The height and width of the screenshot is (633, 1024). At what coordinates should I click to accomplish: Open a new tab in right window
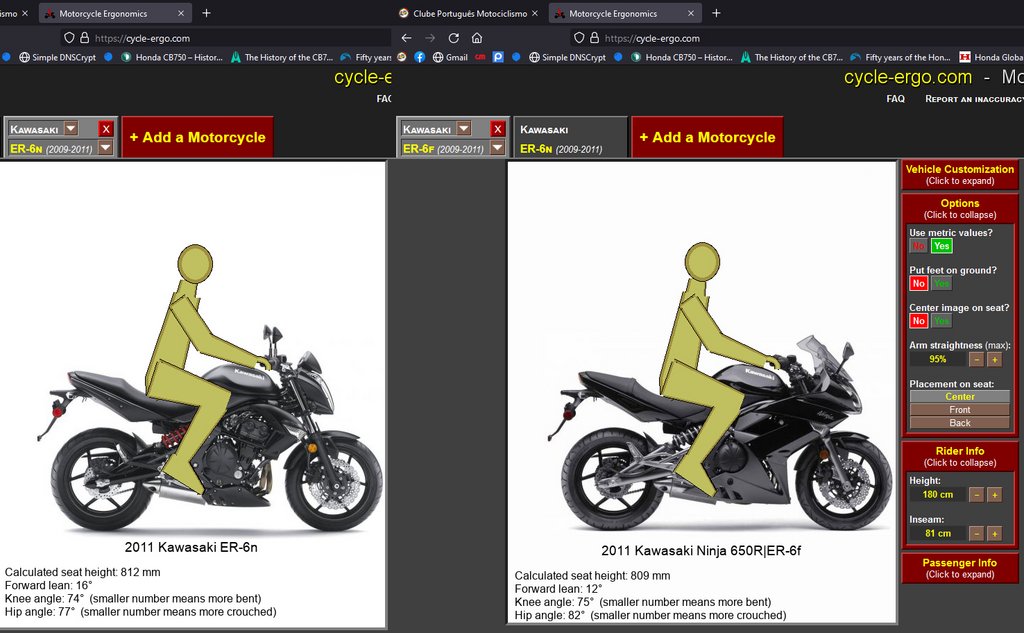point(716,13)
